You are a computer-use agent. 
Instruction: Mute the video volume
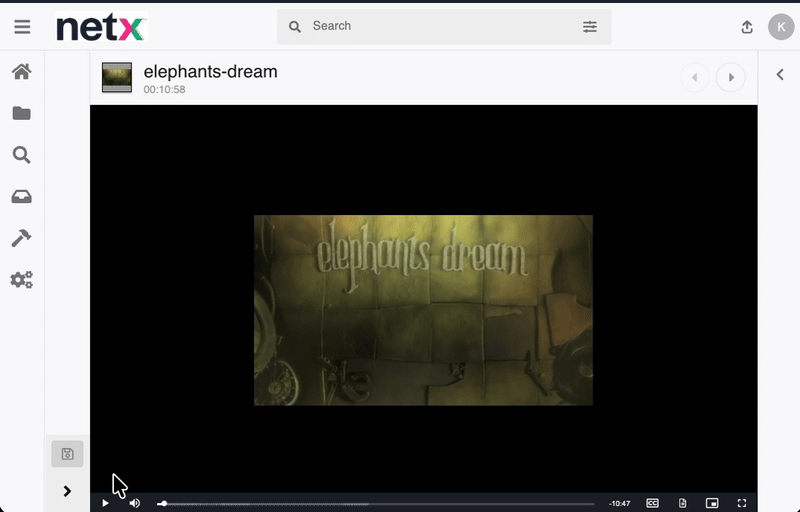tap(135, 503)
